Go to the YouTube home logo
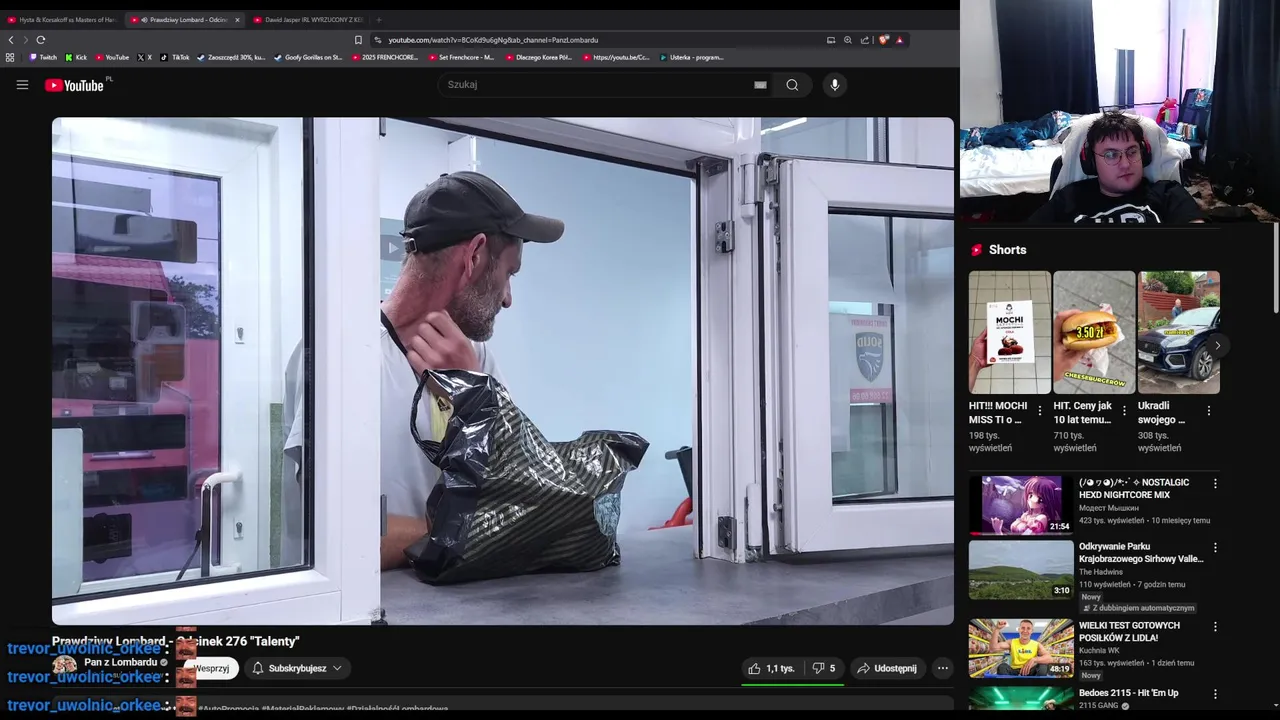Screen dimensions: 1280x720 coord(74,85)
